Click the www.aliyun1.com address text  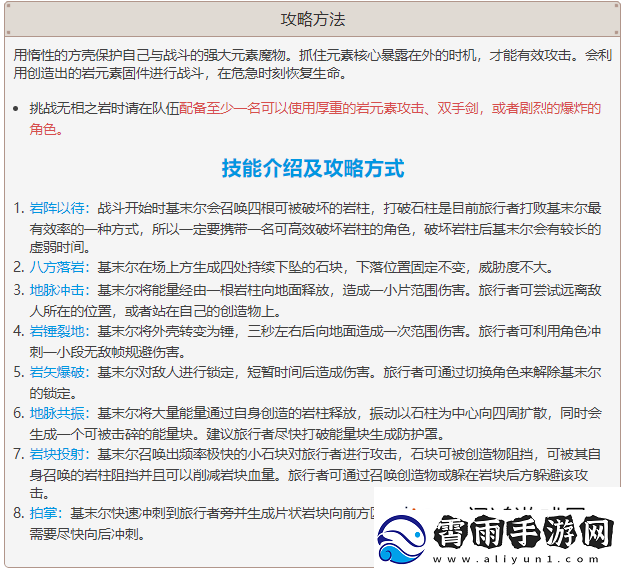pyautogui.click(x=517, y=559)
